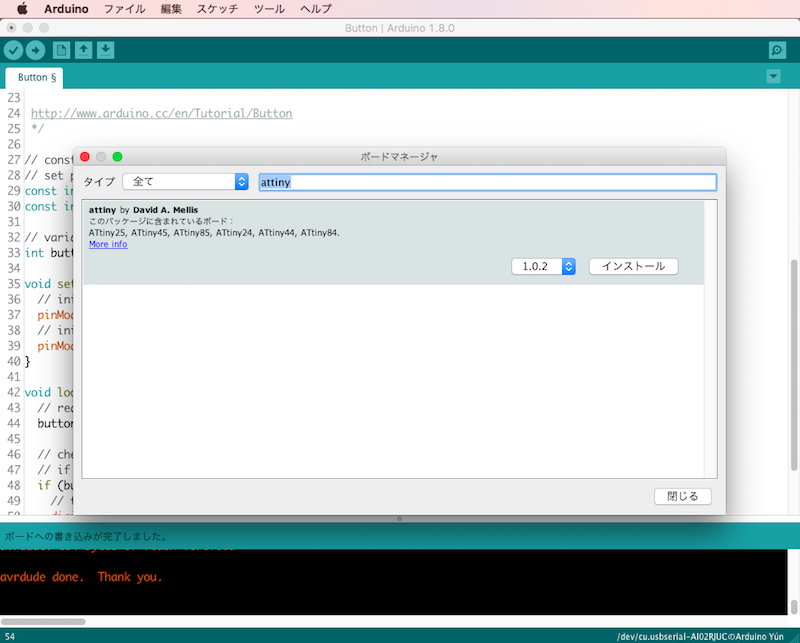The image size is (800, 643).
Task: Open the タイプ dropdown showing 全て
Action: coord(186,182)
